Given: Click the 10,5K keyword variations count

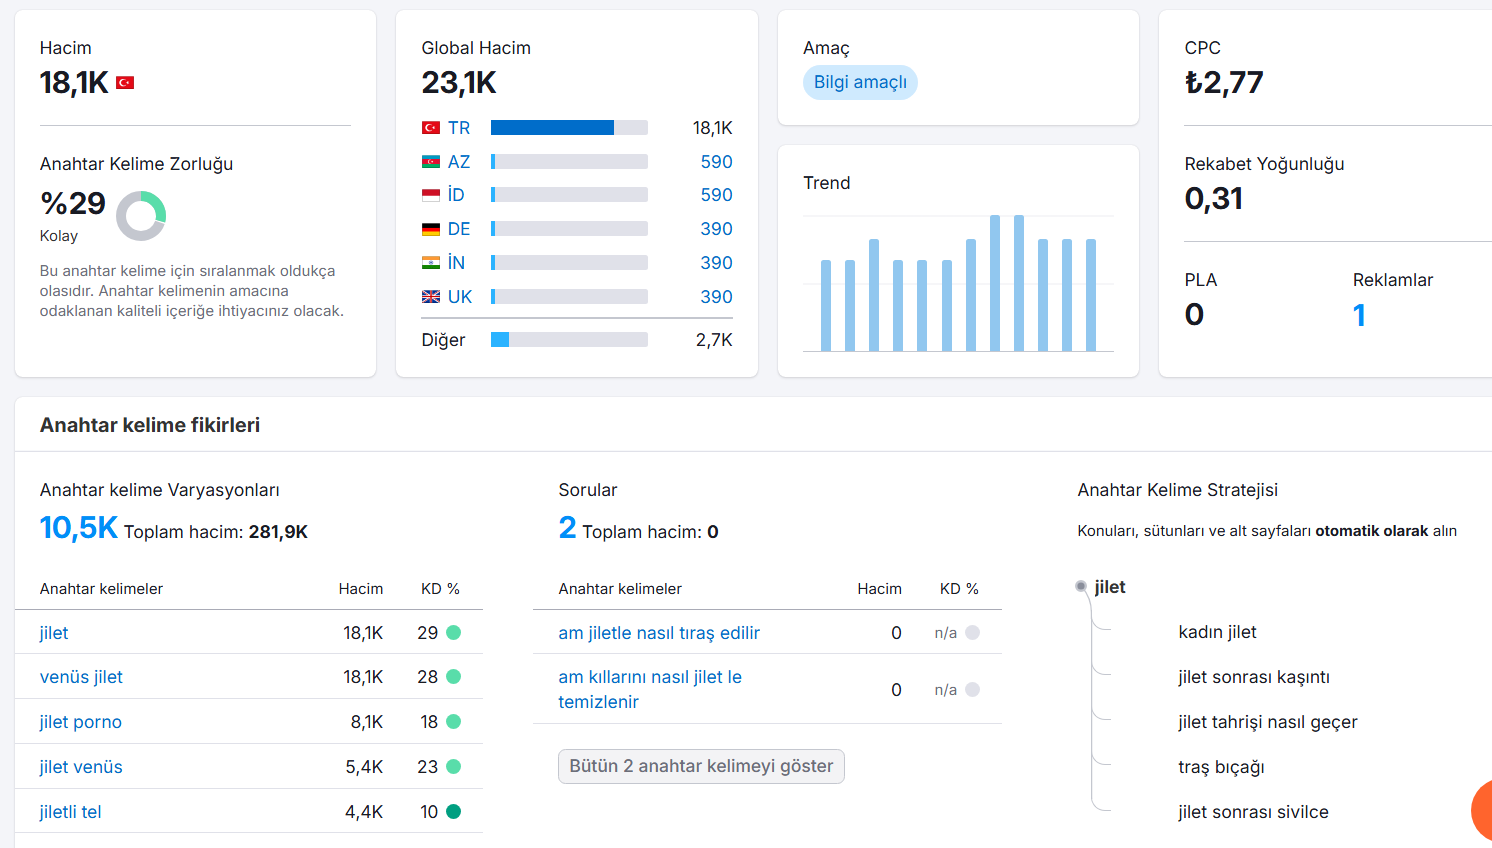Looking at the screenshot, I should pos(78,528).
